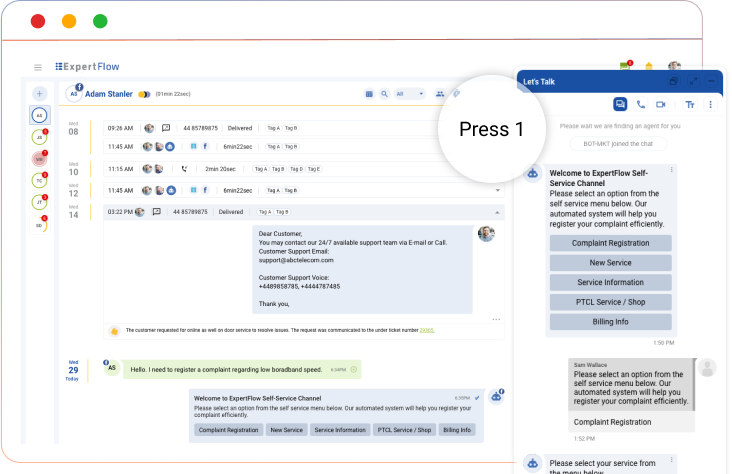Click Tag D in the 11:15 AM row
The height and width of the screenshot is (474, 732).
(x=296, y=169)
